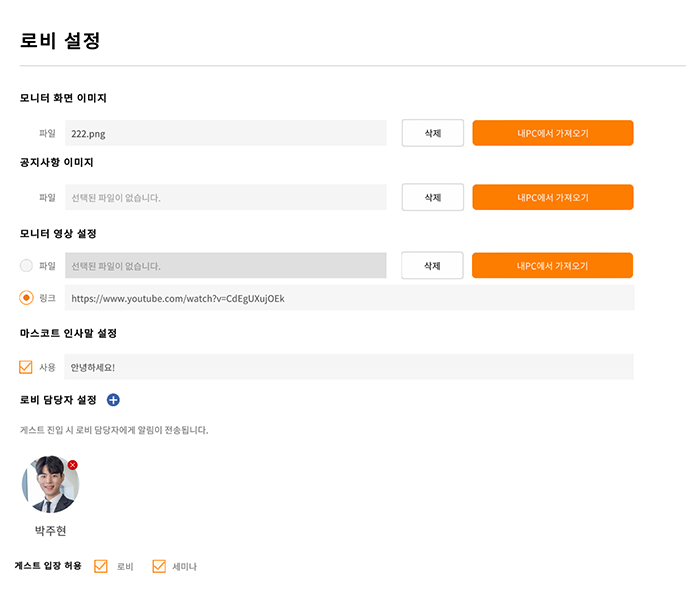Import monitor screen image via 내PC에서 가져오기
The width and height of the screenshot is (686, 610).
tap(553, 133)
